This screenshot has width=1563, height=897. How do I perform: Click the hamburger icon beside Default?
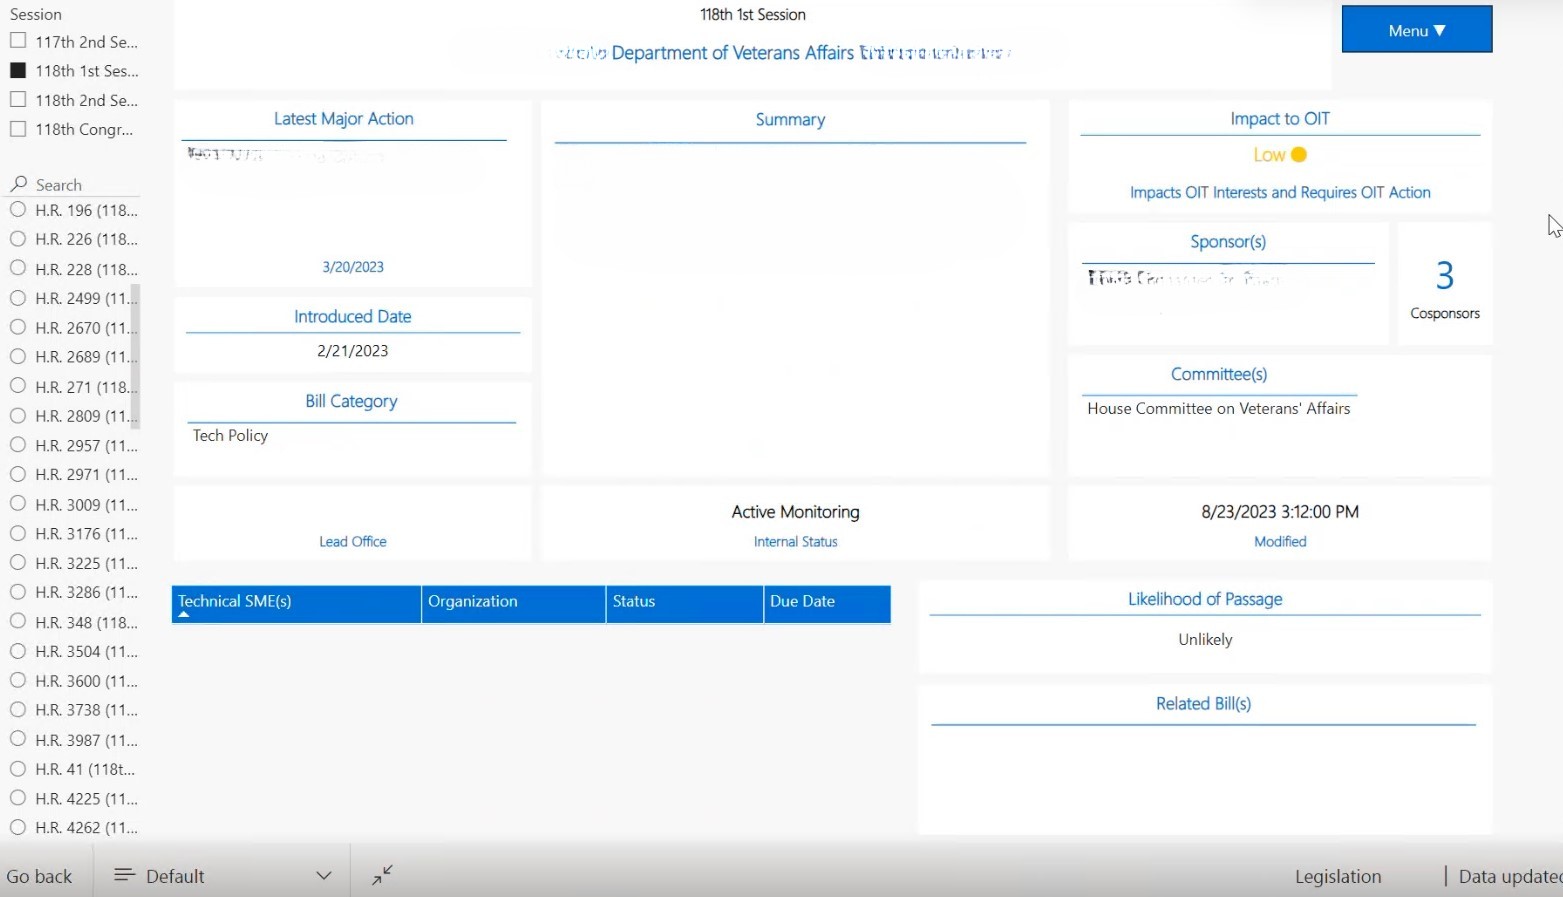[x=124, y=875]
